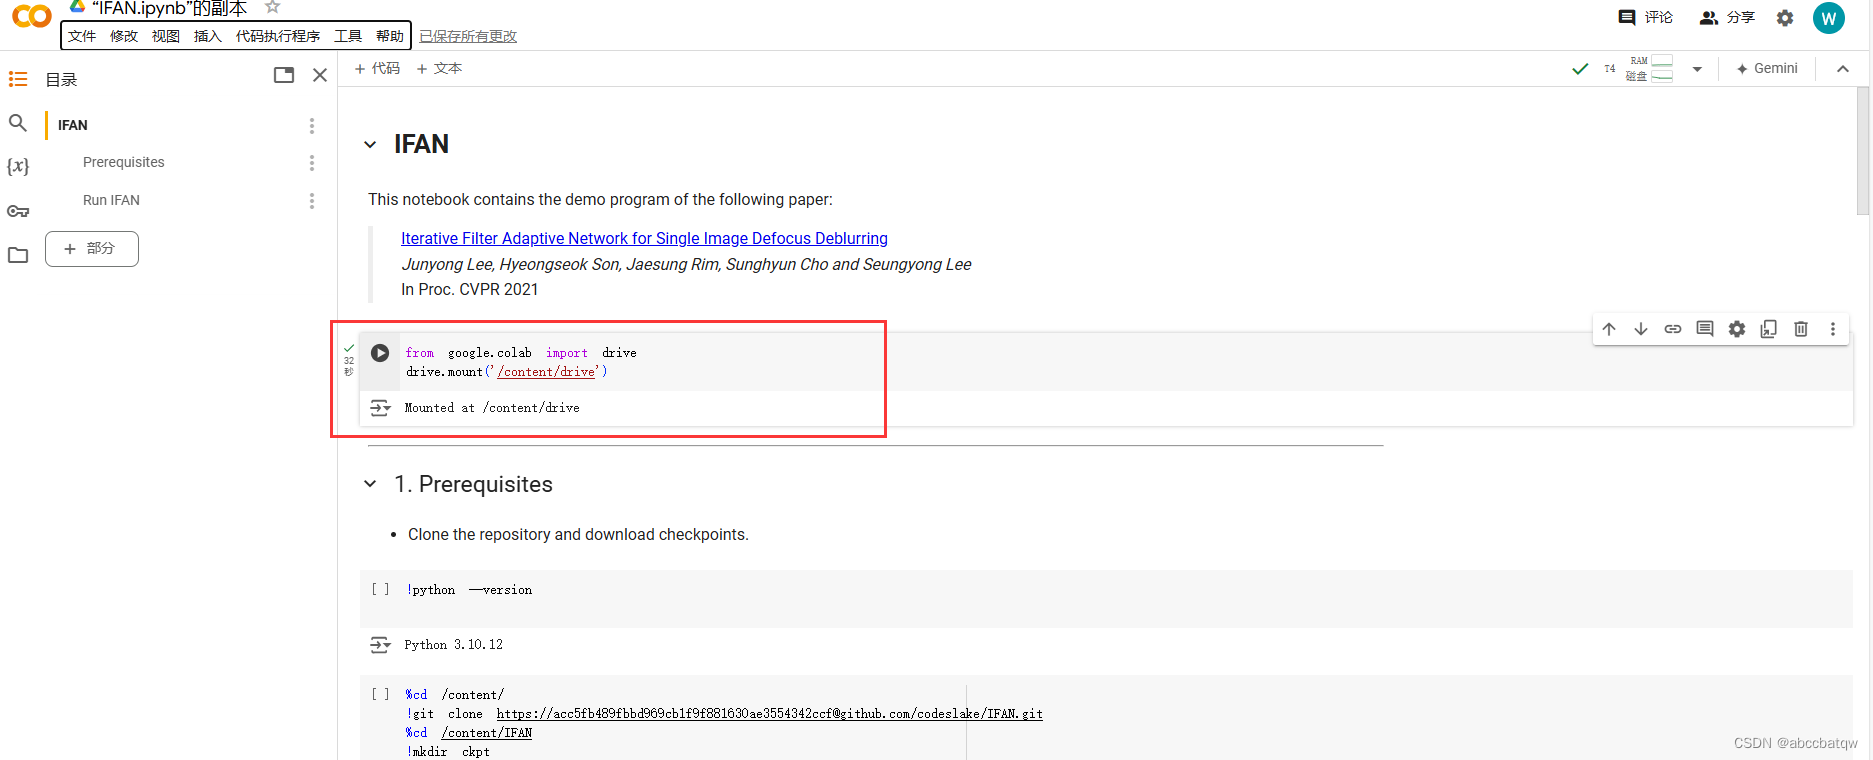The image size is (1873, 760).
Task: Copy link to the cell
Action: coord(1673,329)
